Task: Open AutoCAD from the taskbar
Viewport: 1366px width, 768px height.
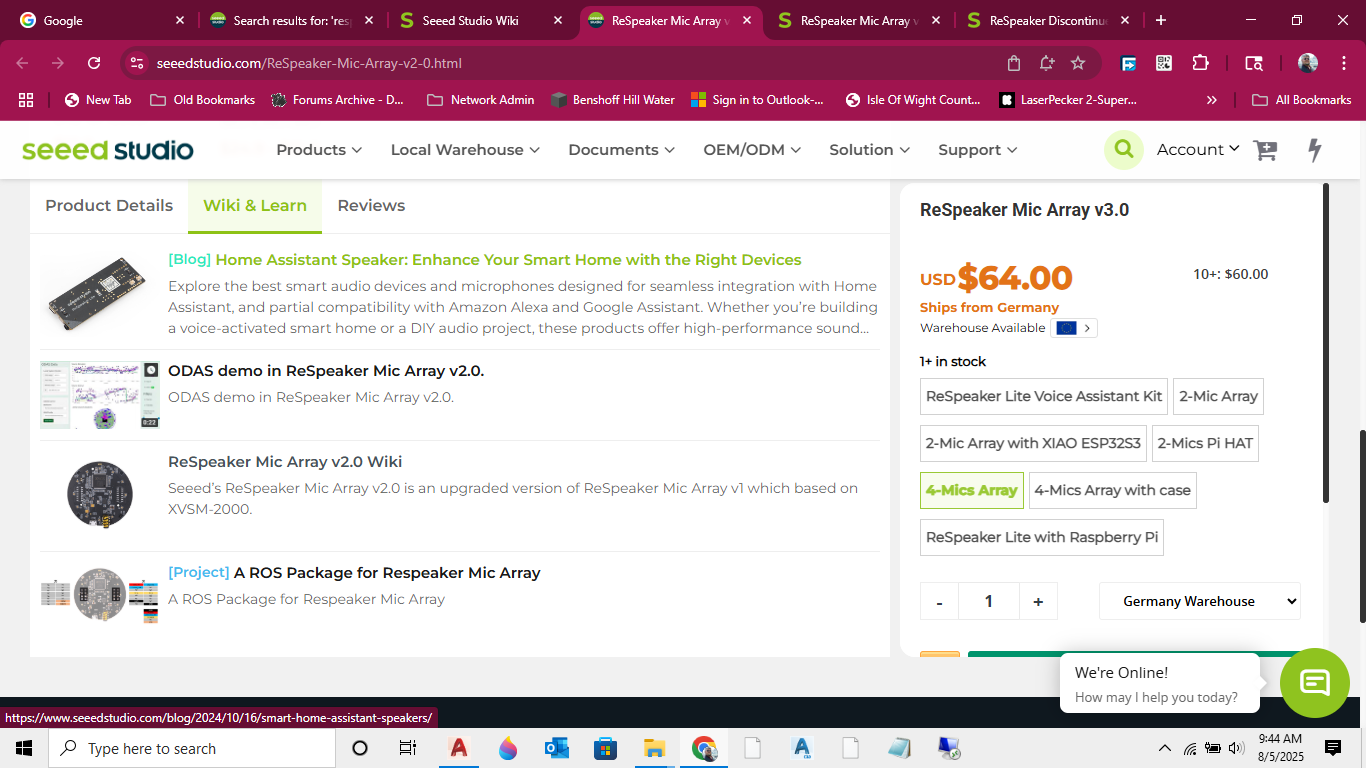Action: (459, 748)
